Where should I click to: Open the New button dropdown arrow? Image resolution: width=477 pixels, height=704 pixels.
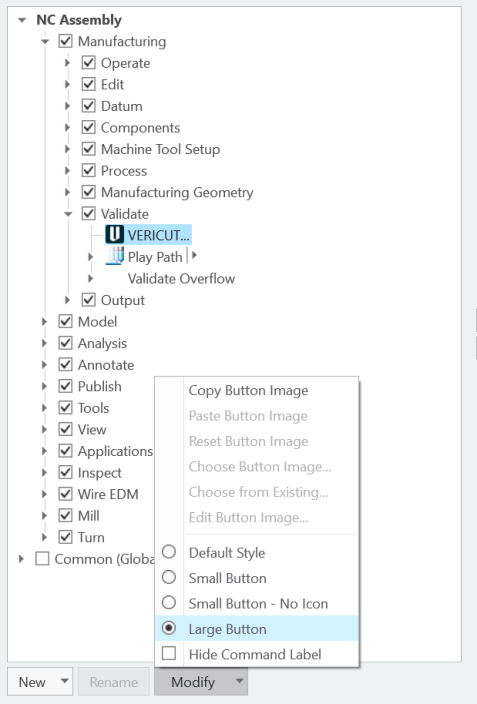tap(65, 682)
